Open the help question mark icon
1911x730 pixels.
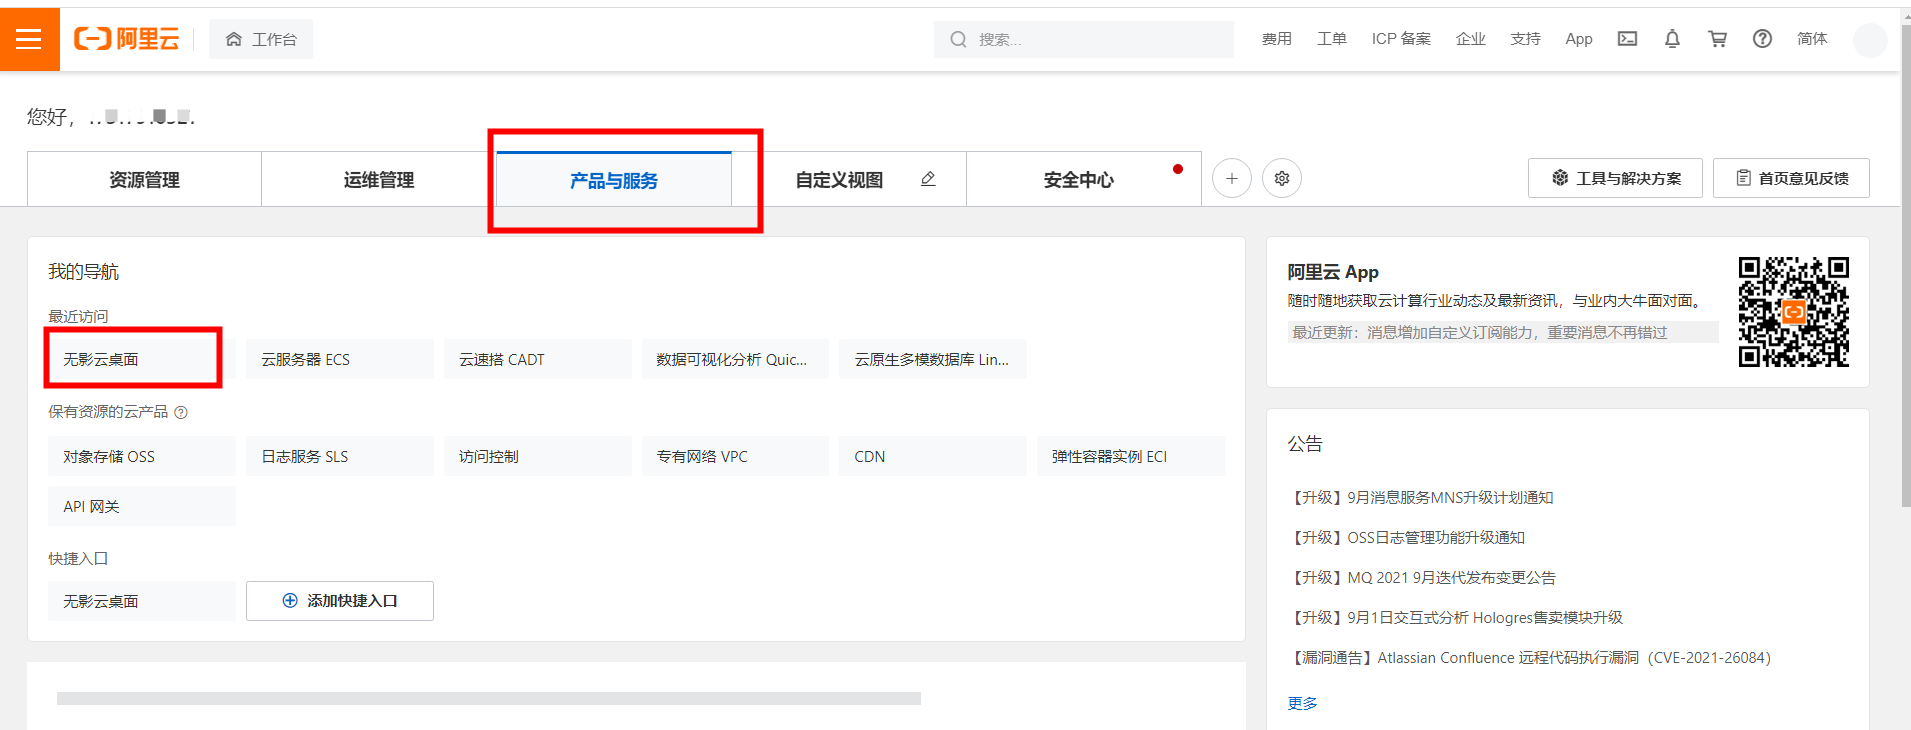pos(1762,39)
